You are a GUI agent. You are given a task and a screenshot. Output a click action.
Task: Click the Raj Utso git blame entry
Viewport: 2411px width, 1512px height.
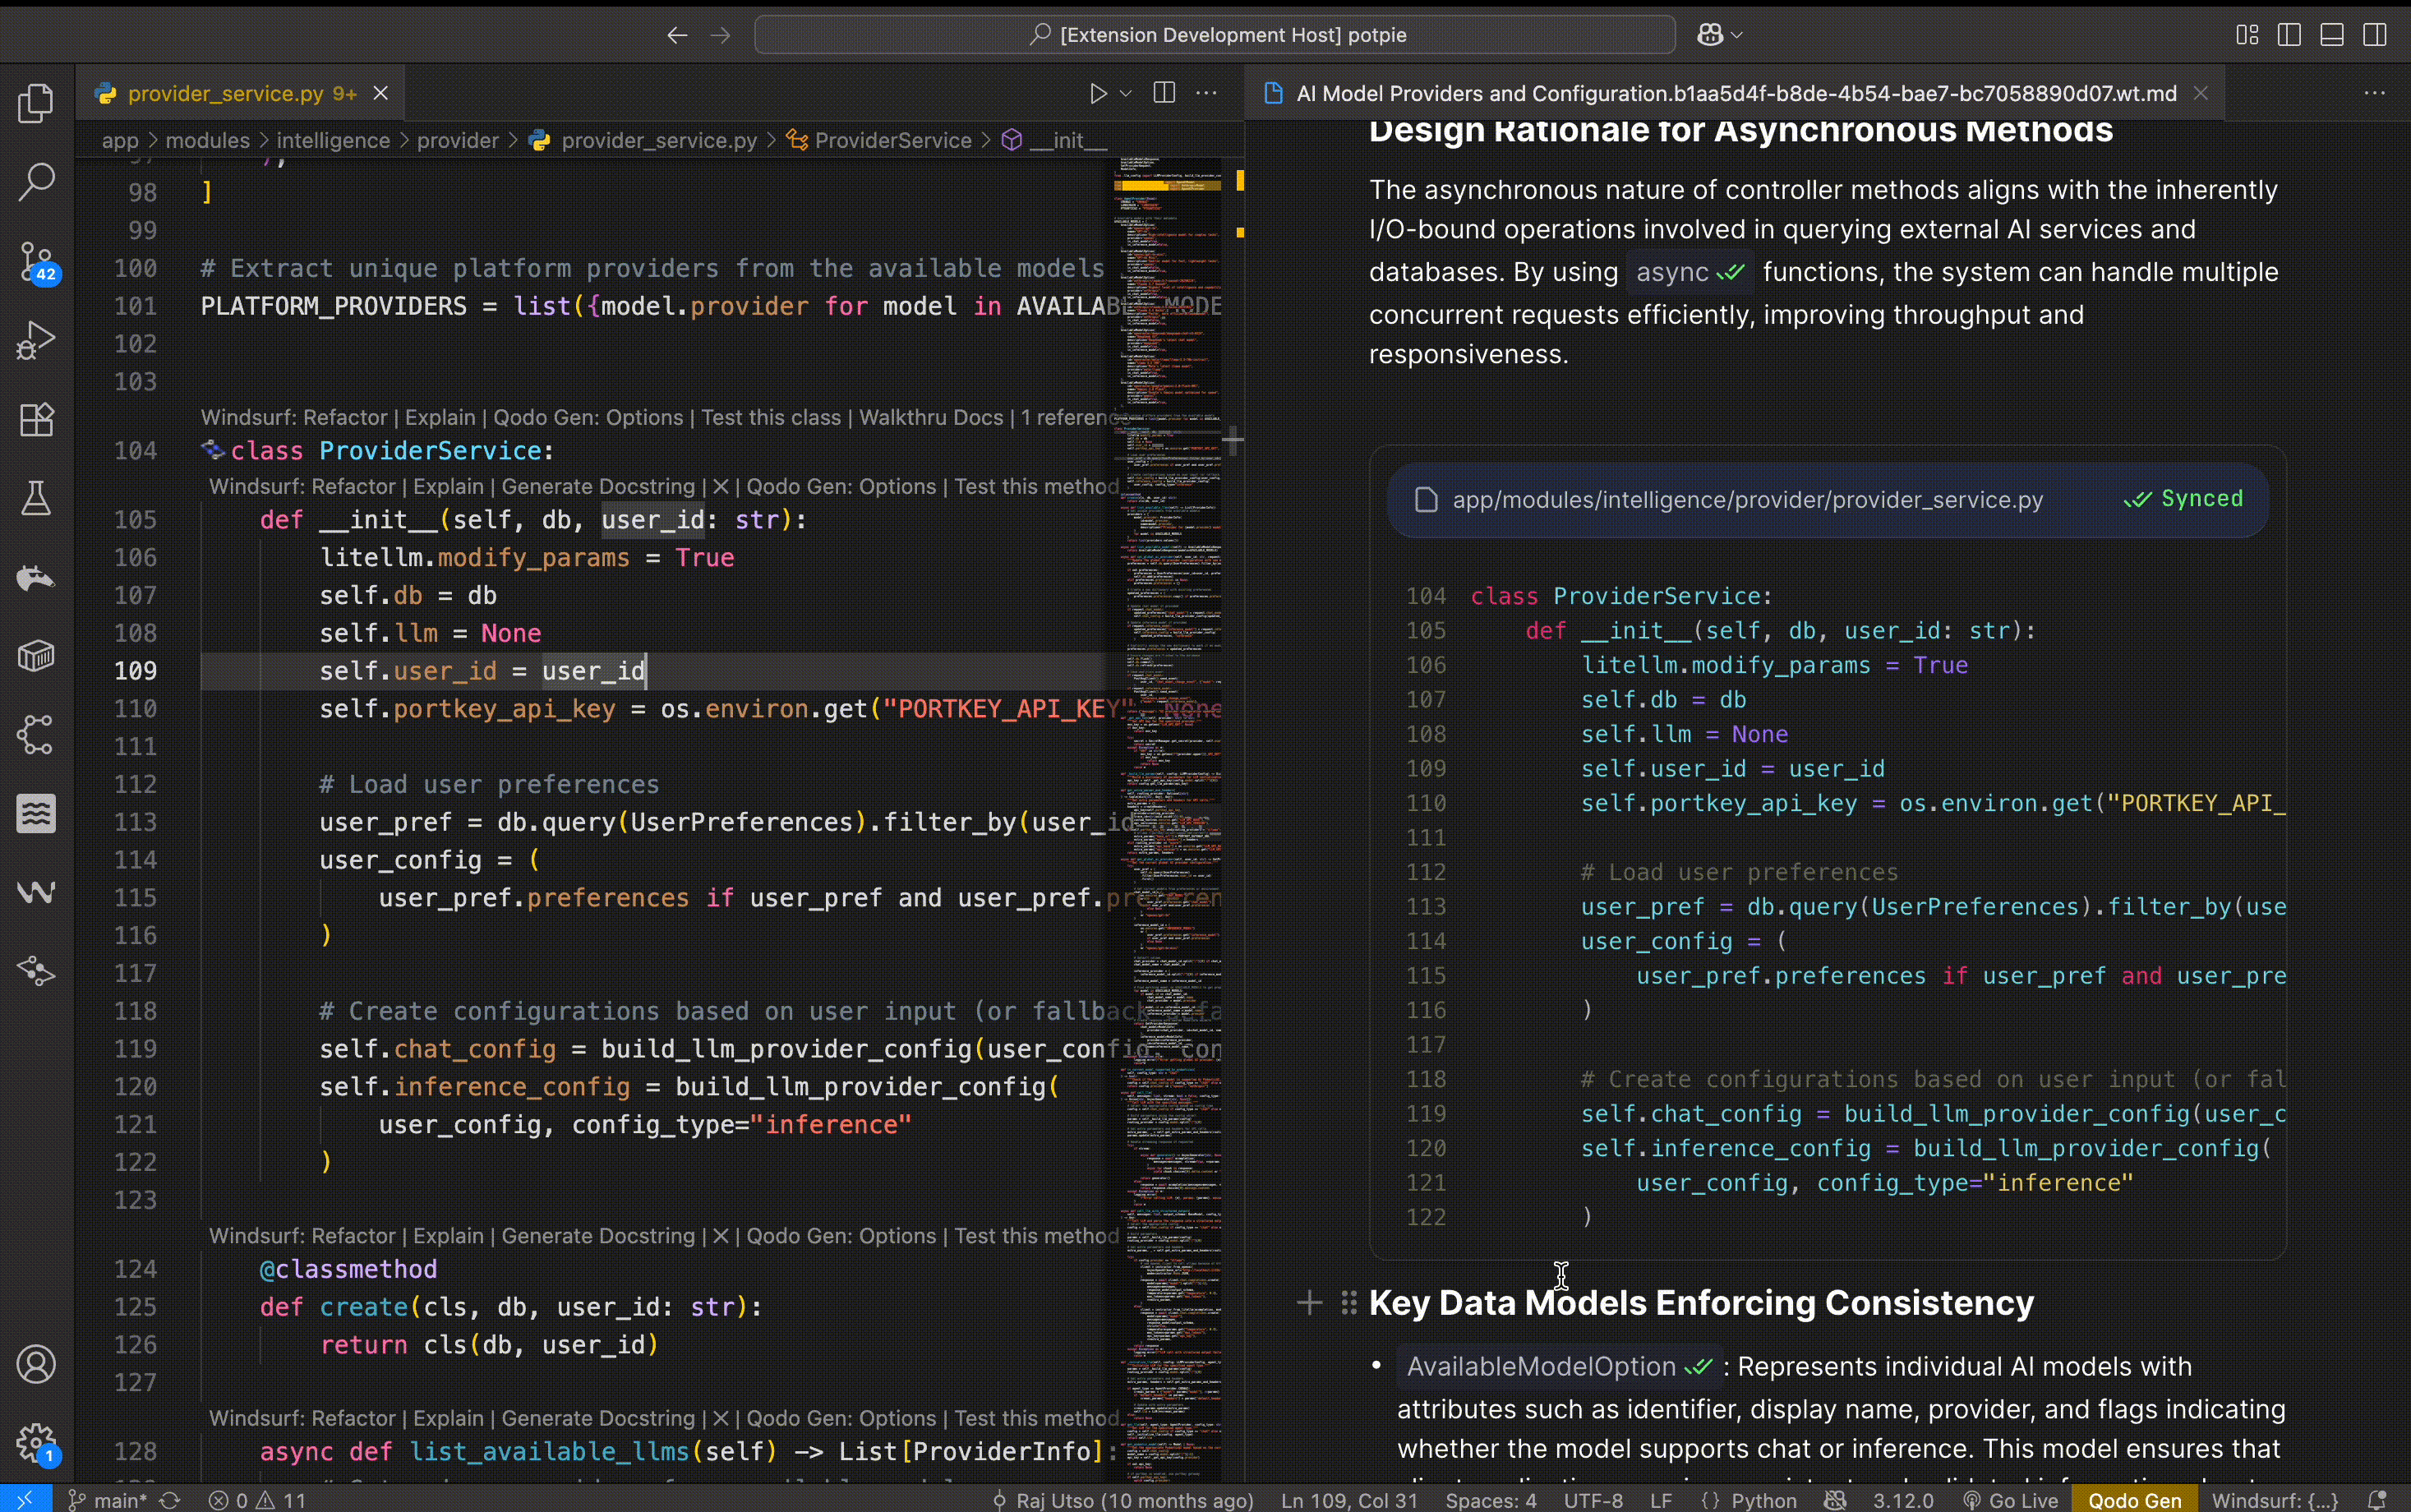point(1122,1500)
